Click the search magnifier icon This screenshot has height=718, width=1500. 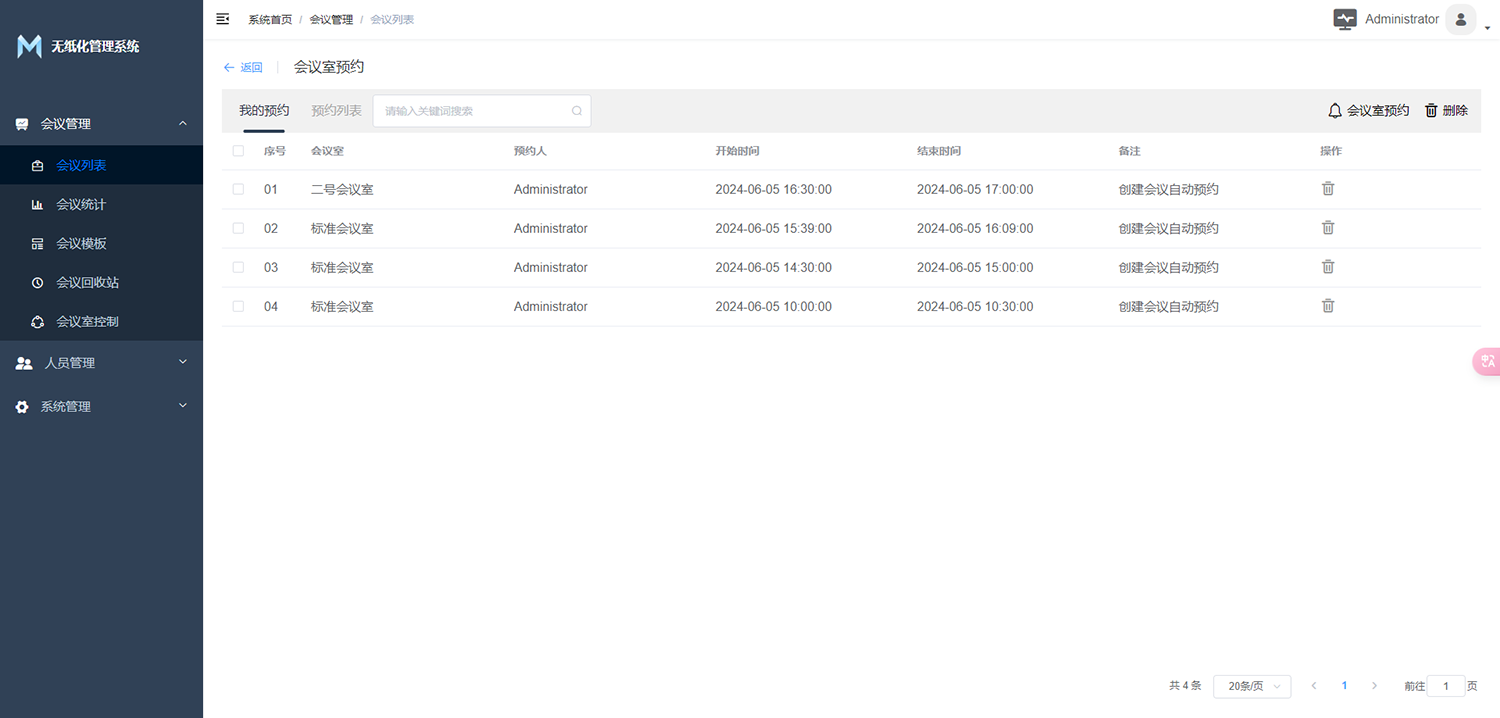coord(577,111)
